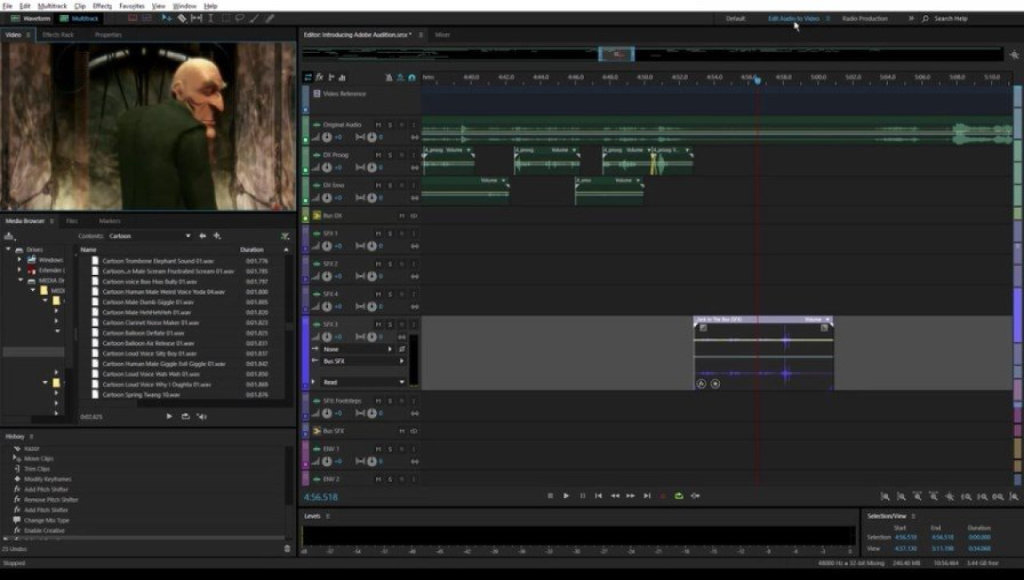This screenshot has width=1024, height=580.
Task: Move playhead to next with transport button
Action: 647,496
